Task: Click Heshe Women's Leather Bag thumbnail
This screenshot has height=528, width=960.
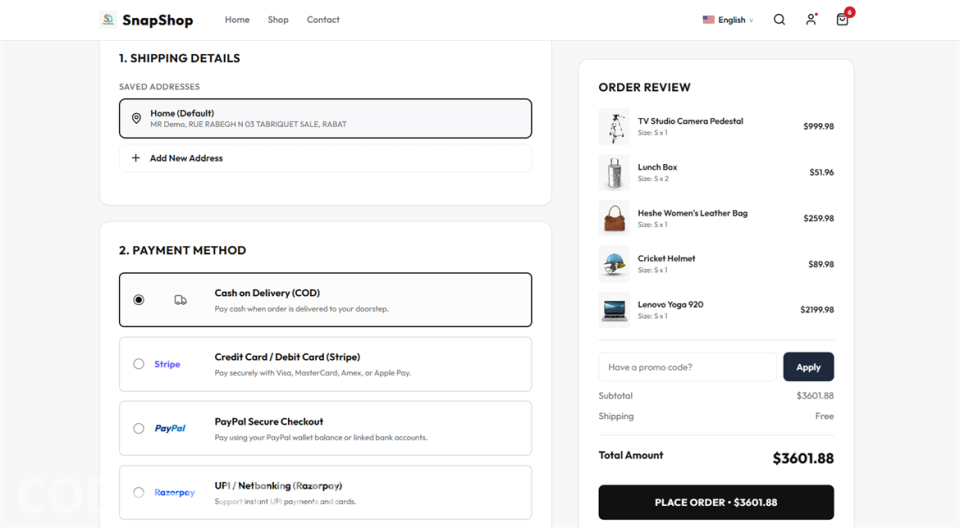Action: 614,218
